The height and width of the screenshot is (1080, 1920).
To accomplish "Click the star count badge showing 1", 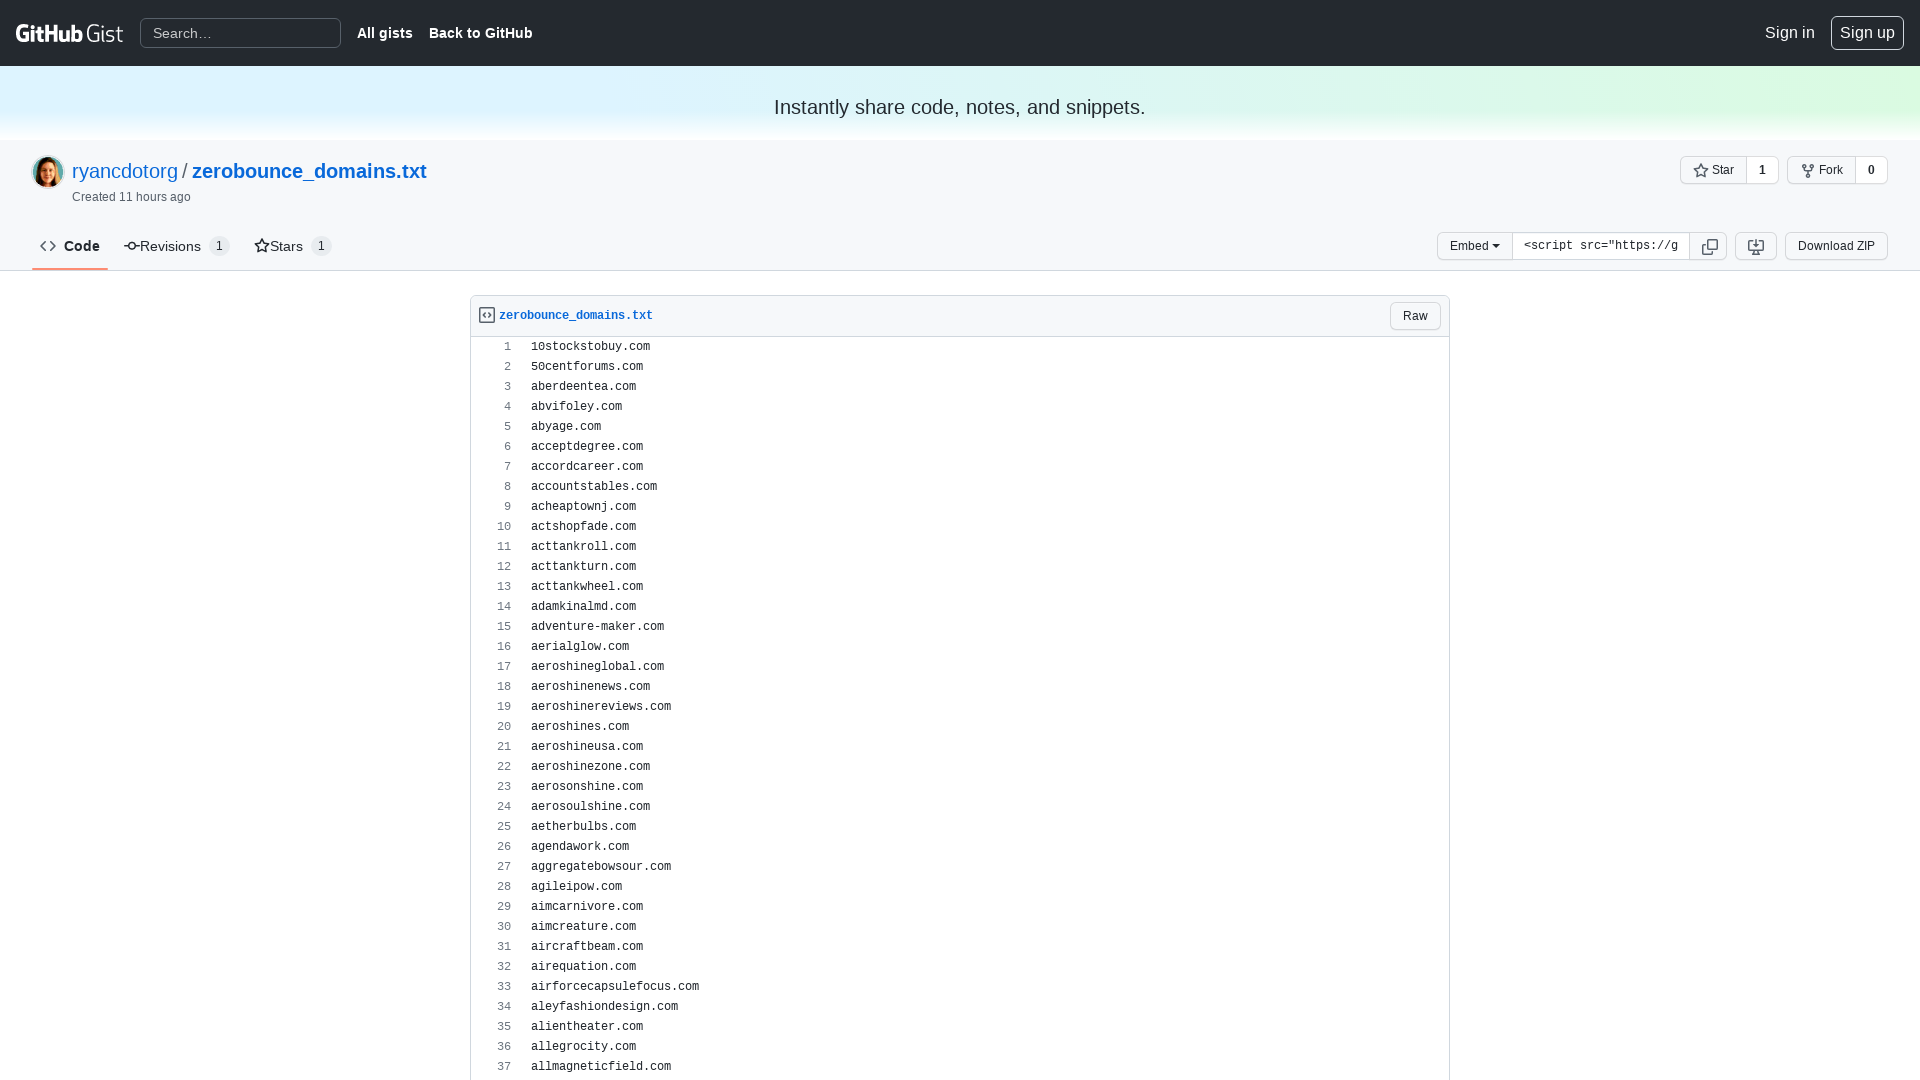I will click(1762, 170).
